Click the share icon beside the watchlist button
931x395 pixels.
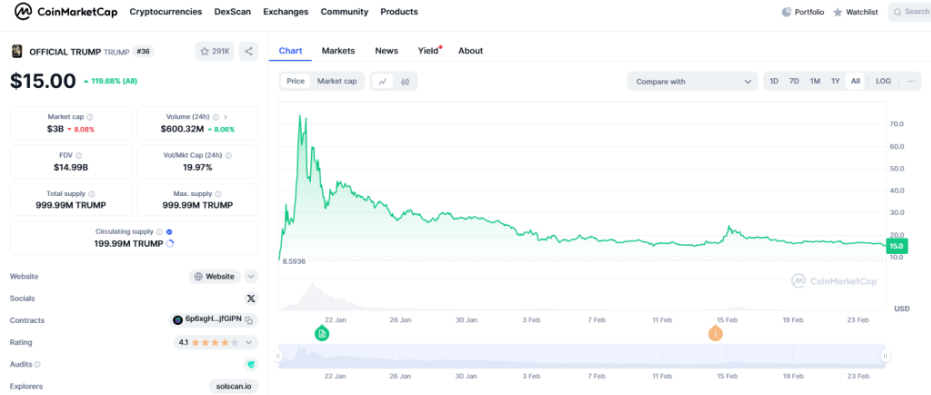click(x=249, y=52)
